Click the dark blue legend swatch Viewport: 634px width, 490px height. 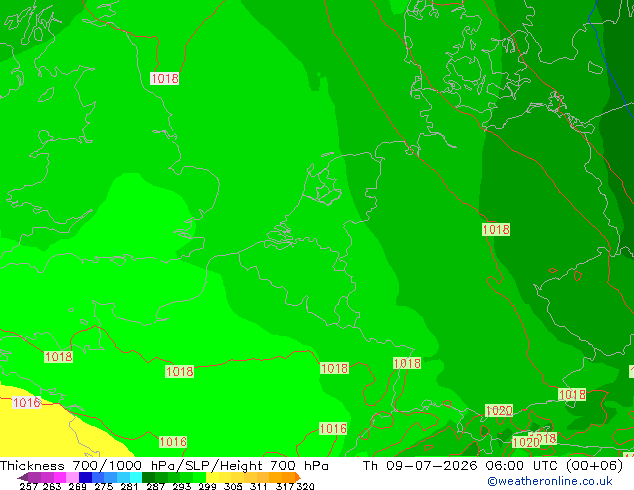[85, 477]
